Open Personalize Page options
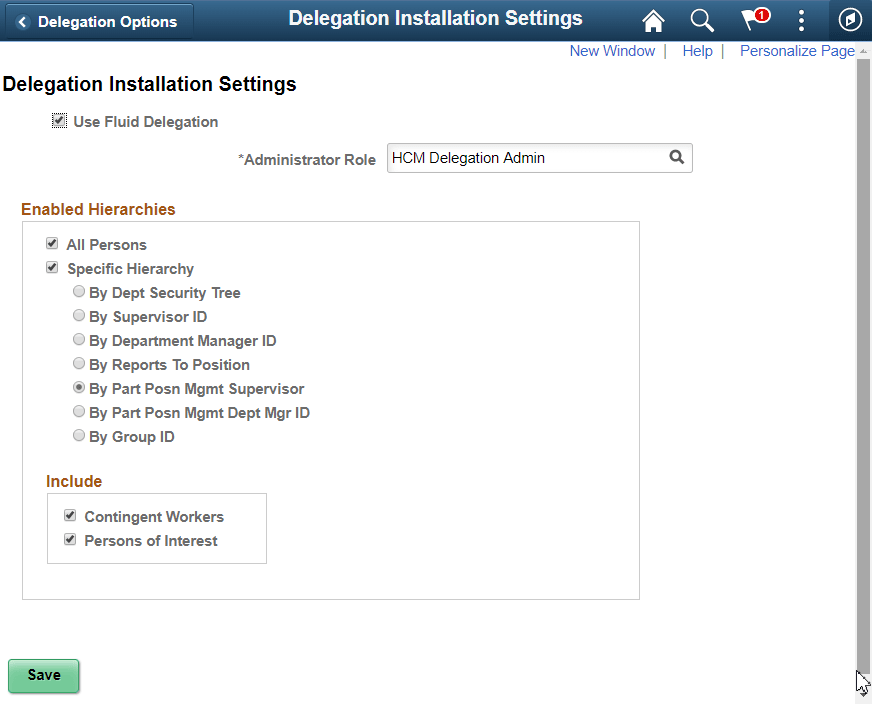 point(797,50)
